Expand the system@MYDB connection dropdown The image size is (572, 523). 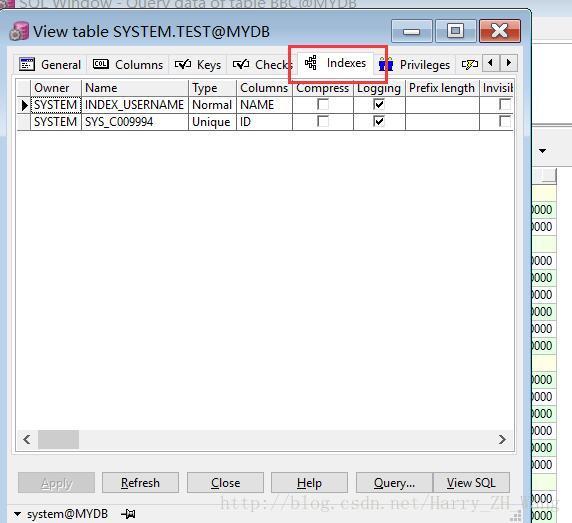pyautogui.click(x=17, y=514)
